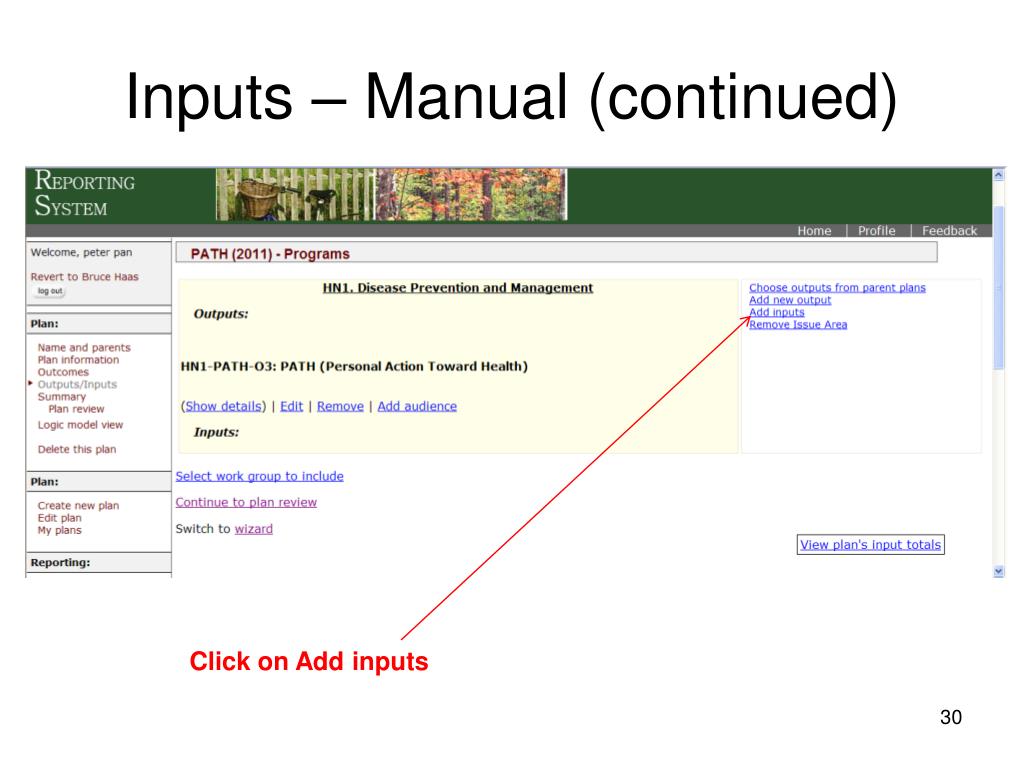Image resolution: width=1024 pixels, height=768 pixels.
Task: Open Logic model view
Action: pyautogui.click(x=80, y=425)
